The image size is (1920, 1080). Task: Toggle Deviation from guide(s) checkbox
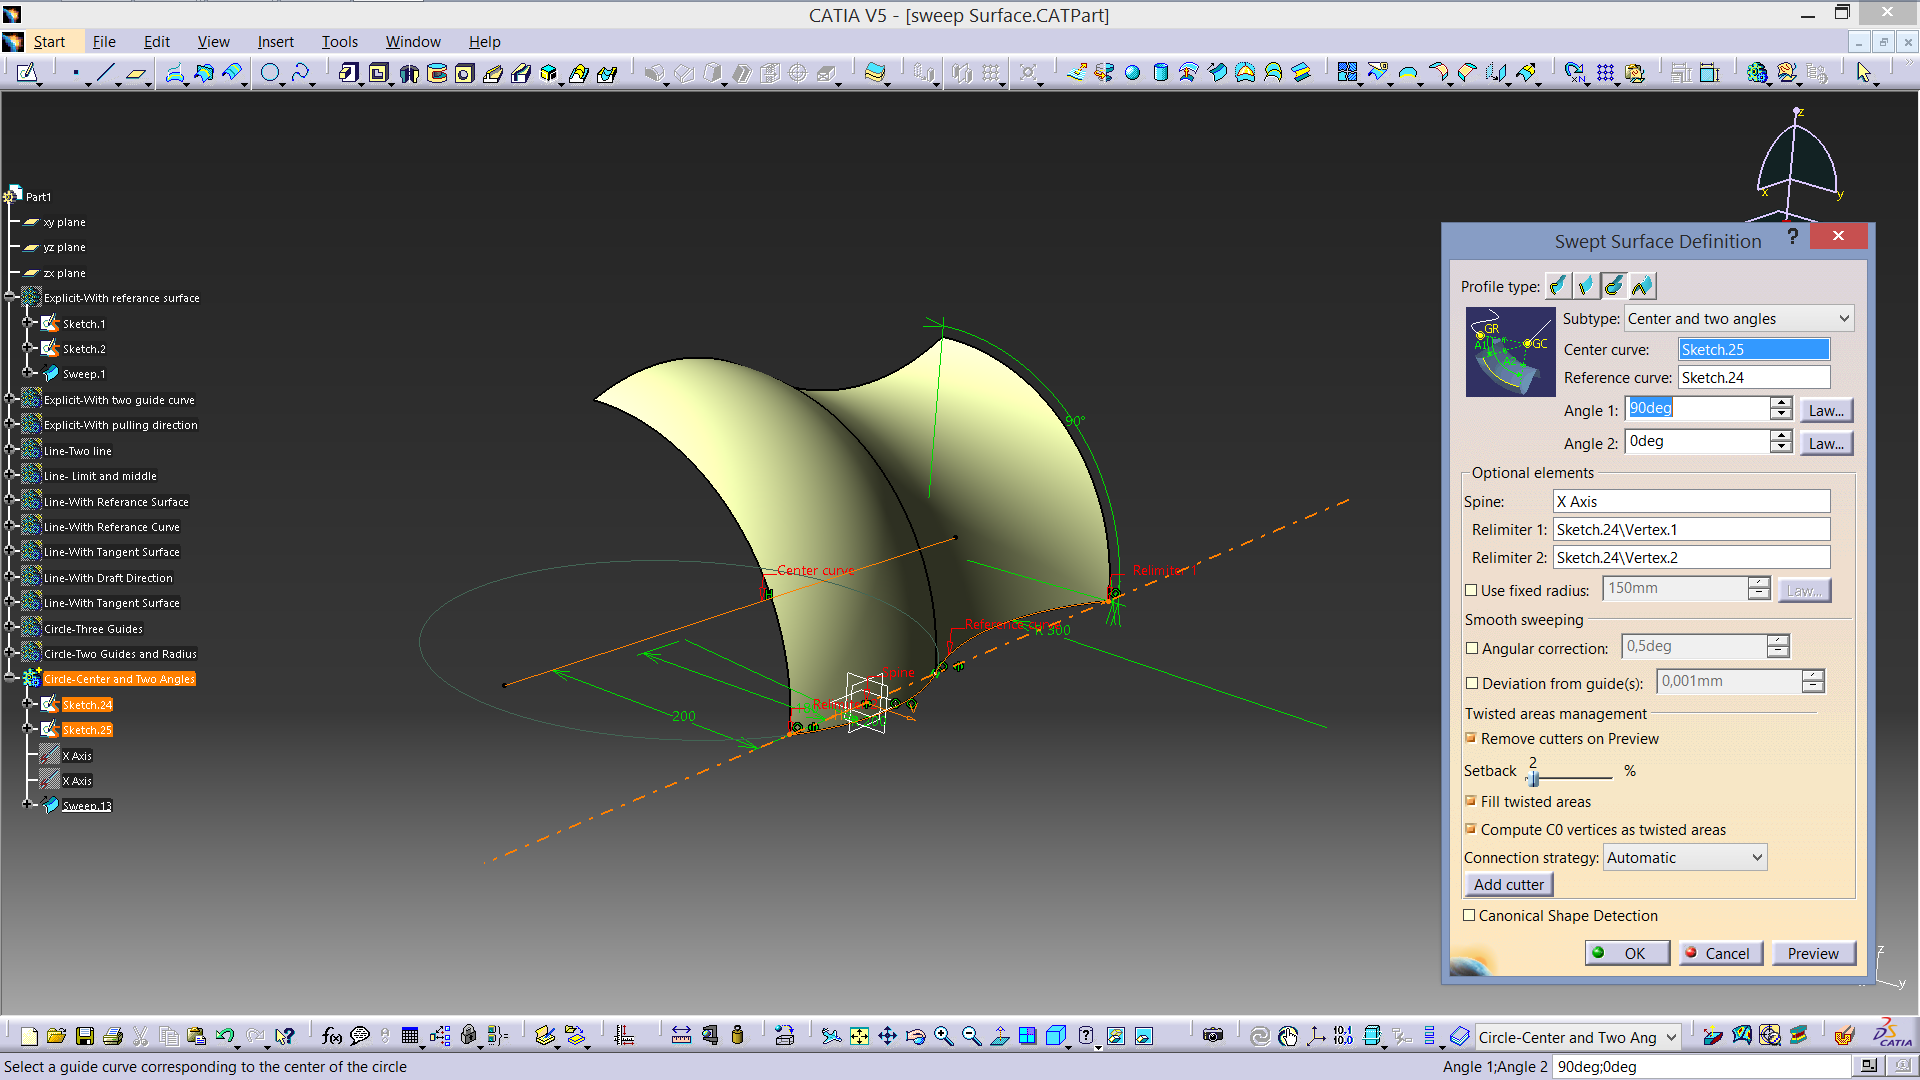point(1471,683)
